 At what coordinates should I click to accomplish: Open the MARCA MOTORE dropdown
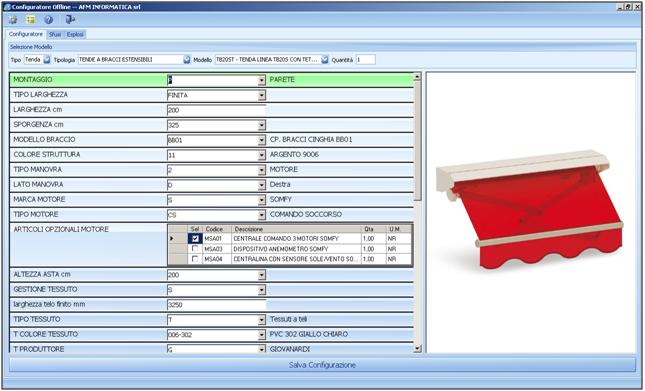(262, 200)
